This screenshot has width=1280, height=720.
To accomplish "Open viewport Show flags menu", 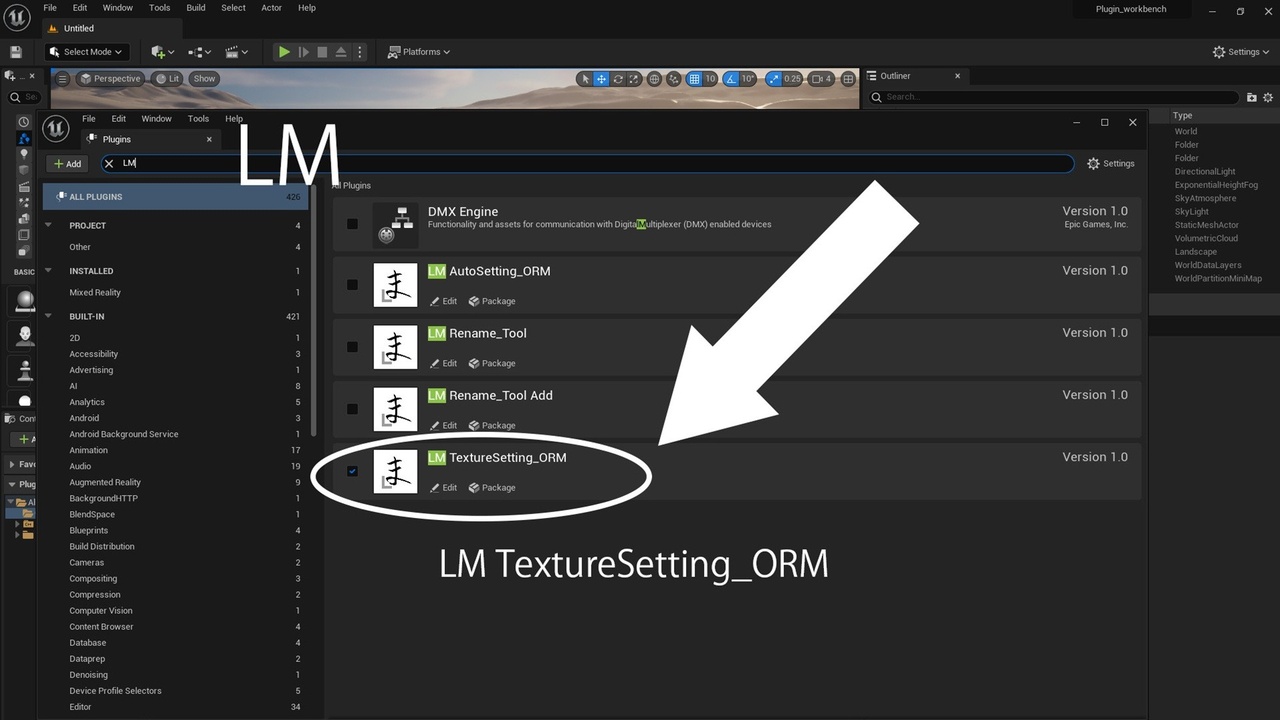I will (x=204, y=79).
